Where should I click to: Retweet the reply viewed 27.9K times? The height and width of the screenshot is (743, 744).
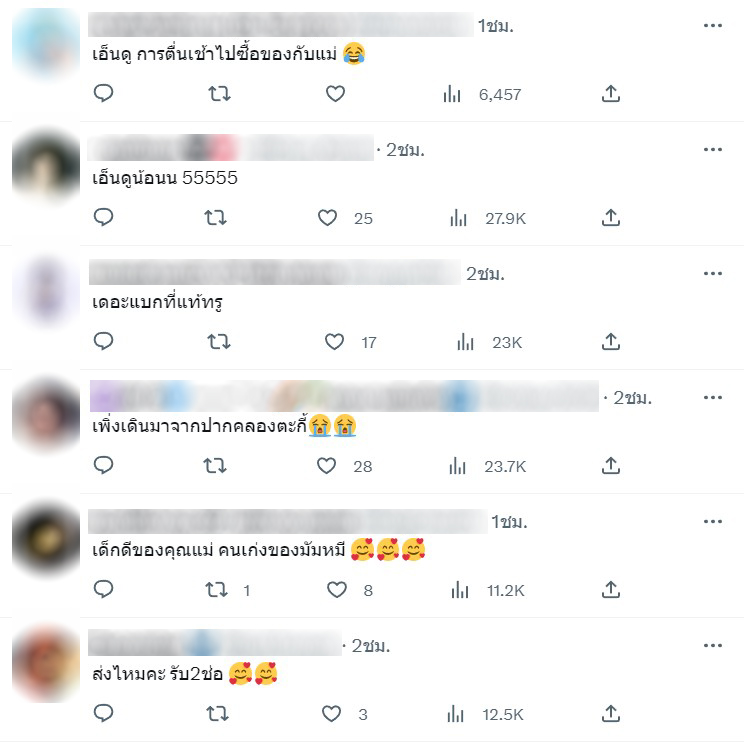pyautogui.click(x=215, y=218)
